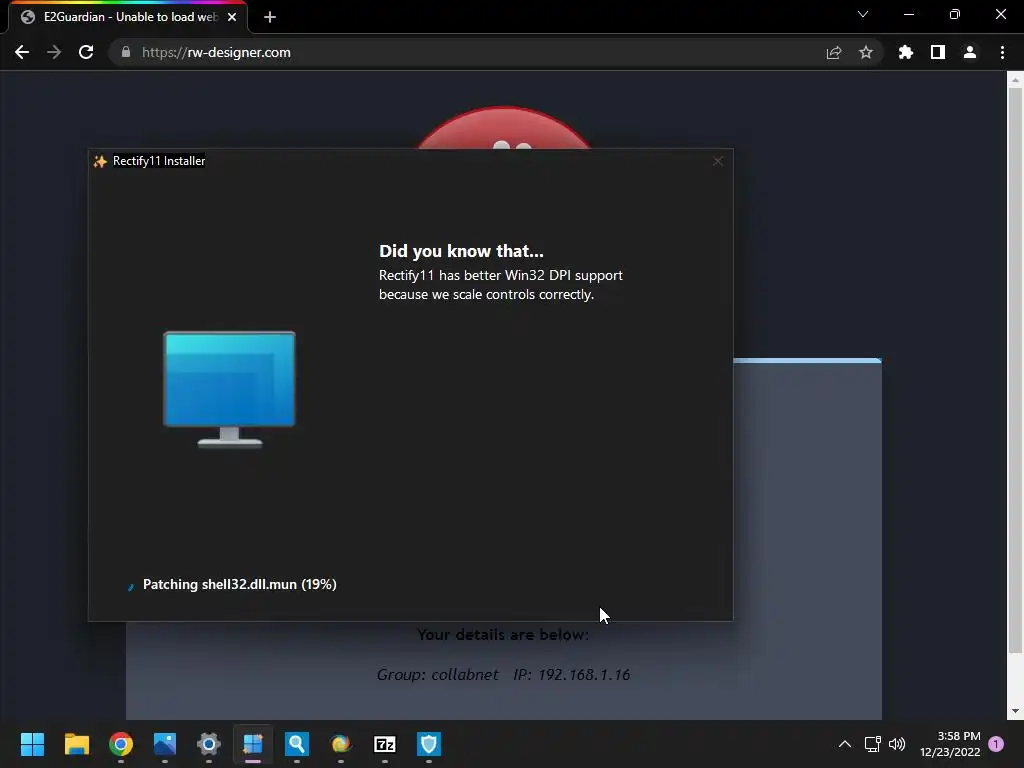
Task: Open the shield security taskbar app
Action: coord(428,744)
